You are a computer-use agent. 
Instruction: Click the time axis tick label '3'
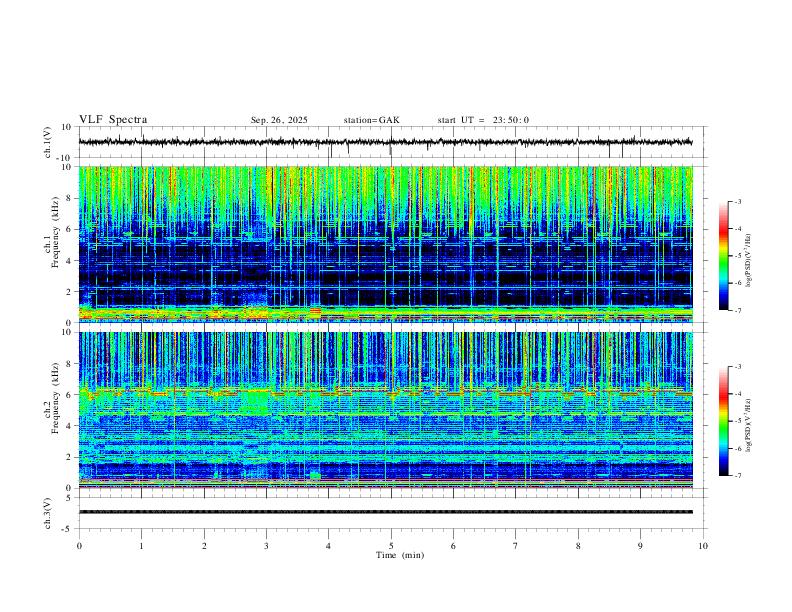point(266,546)
